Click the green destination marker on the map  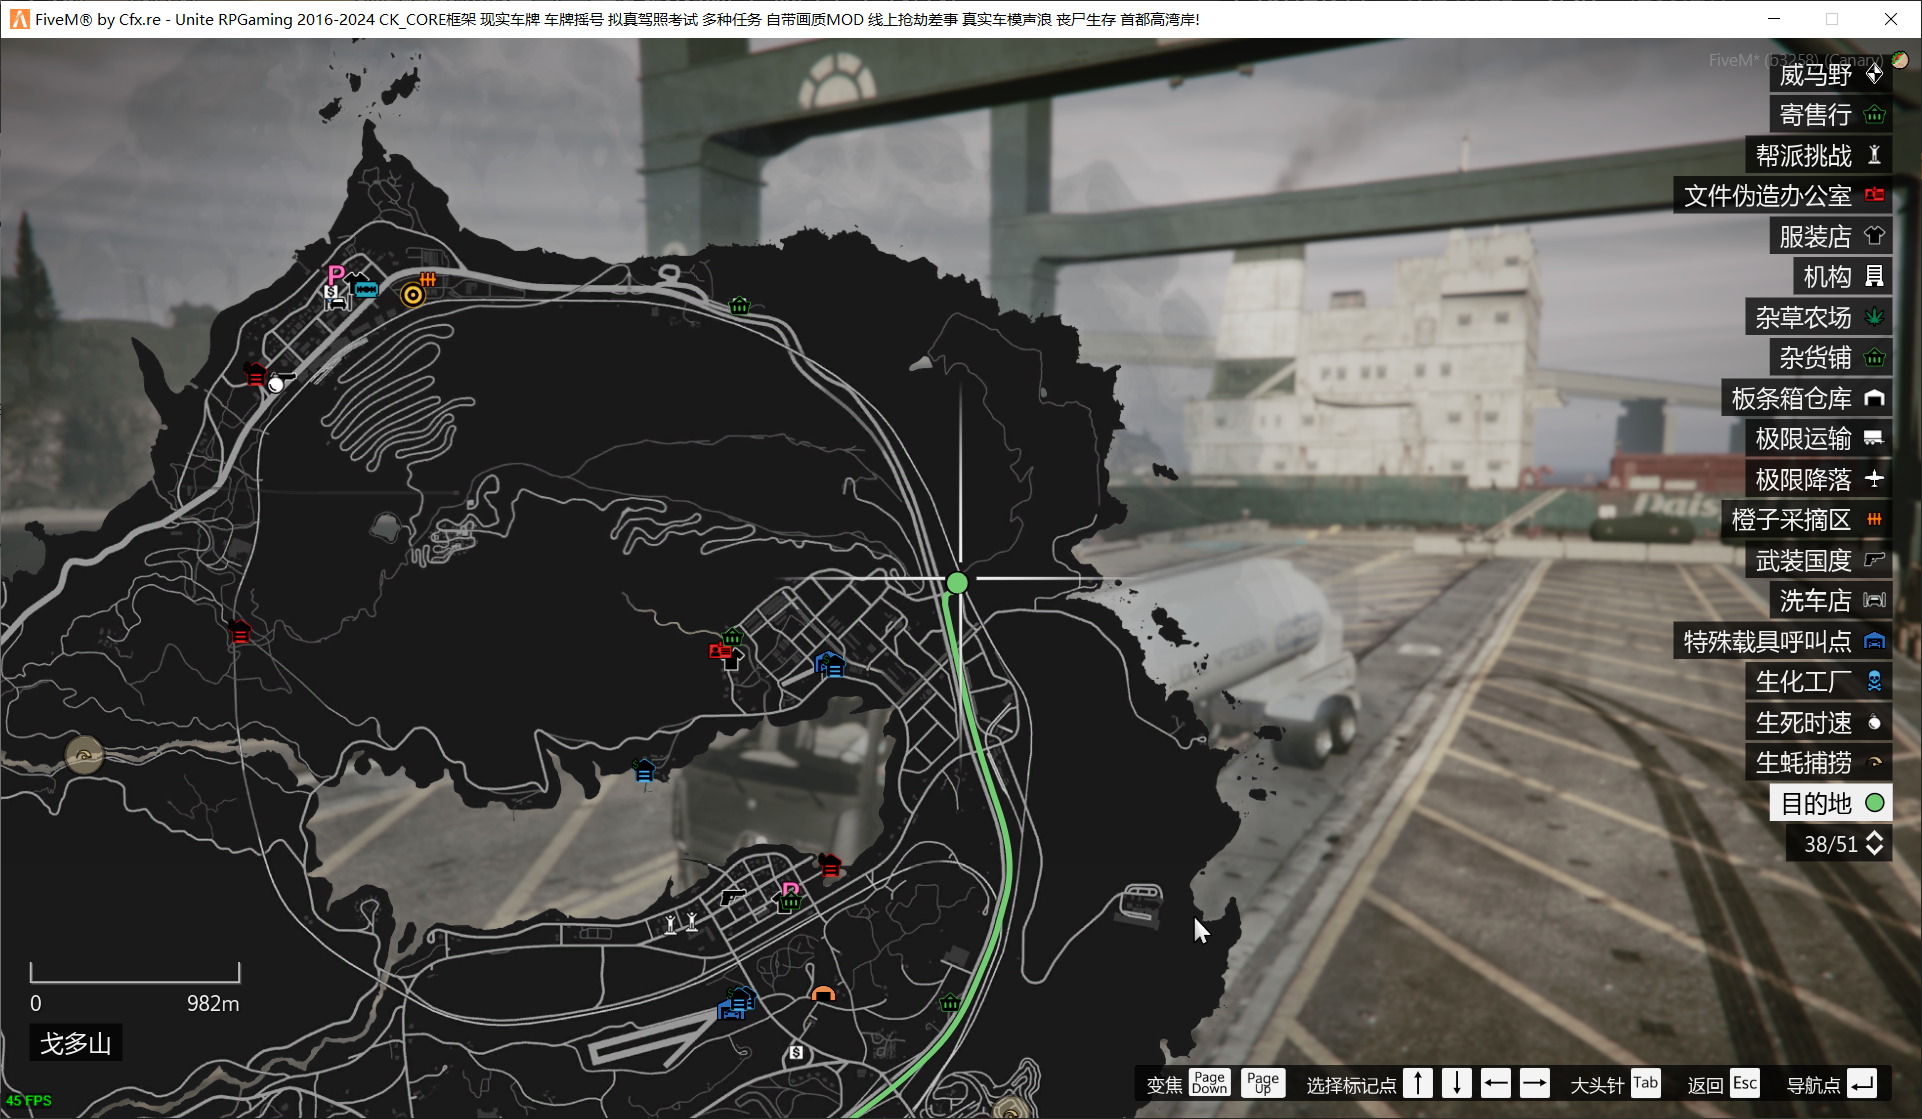957,582
